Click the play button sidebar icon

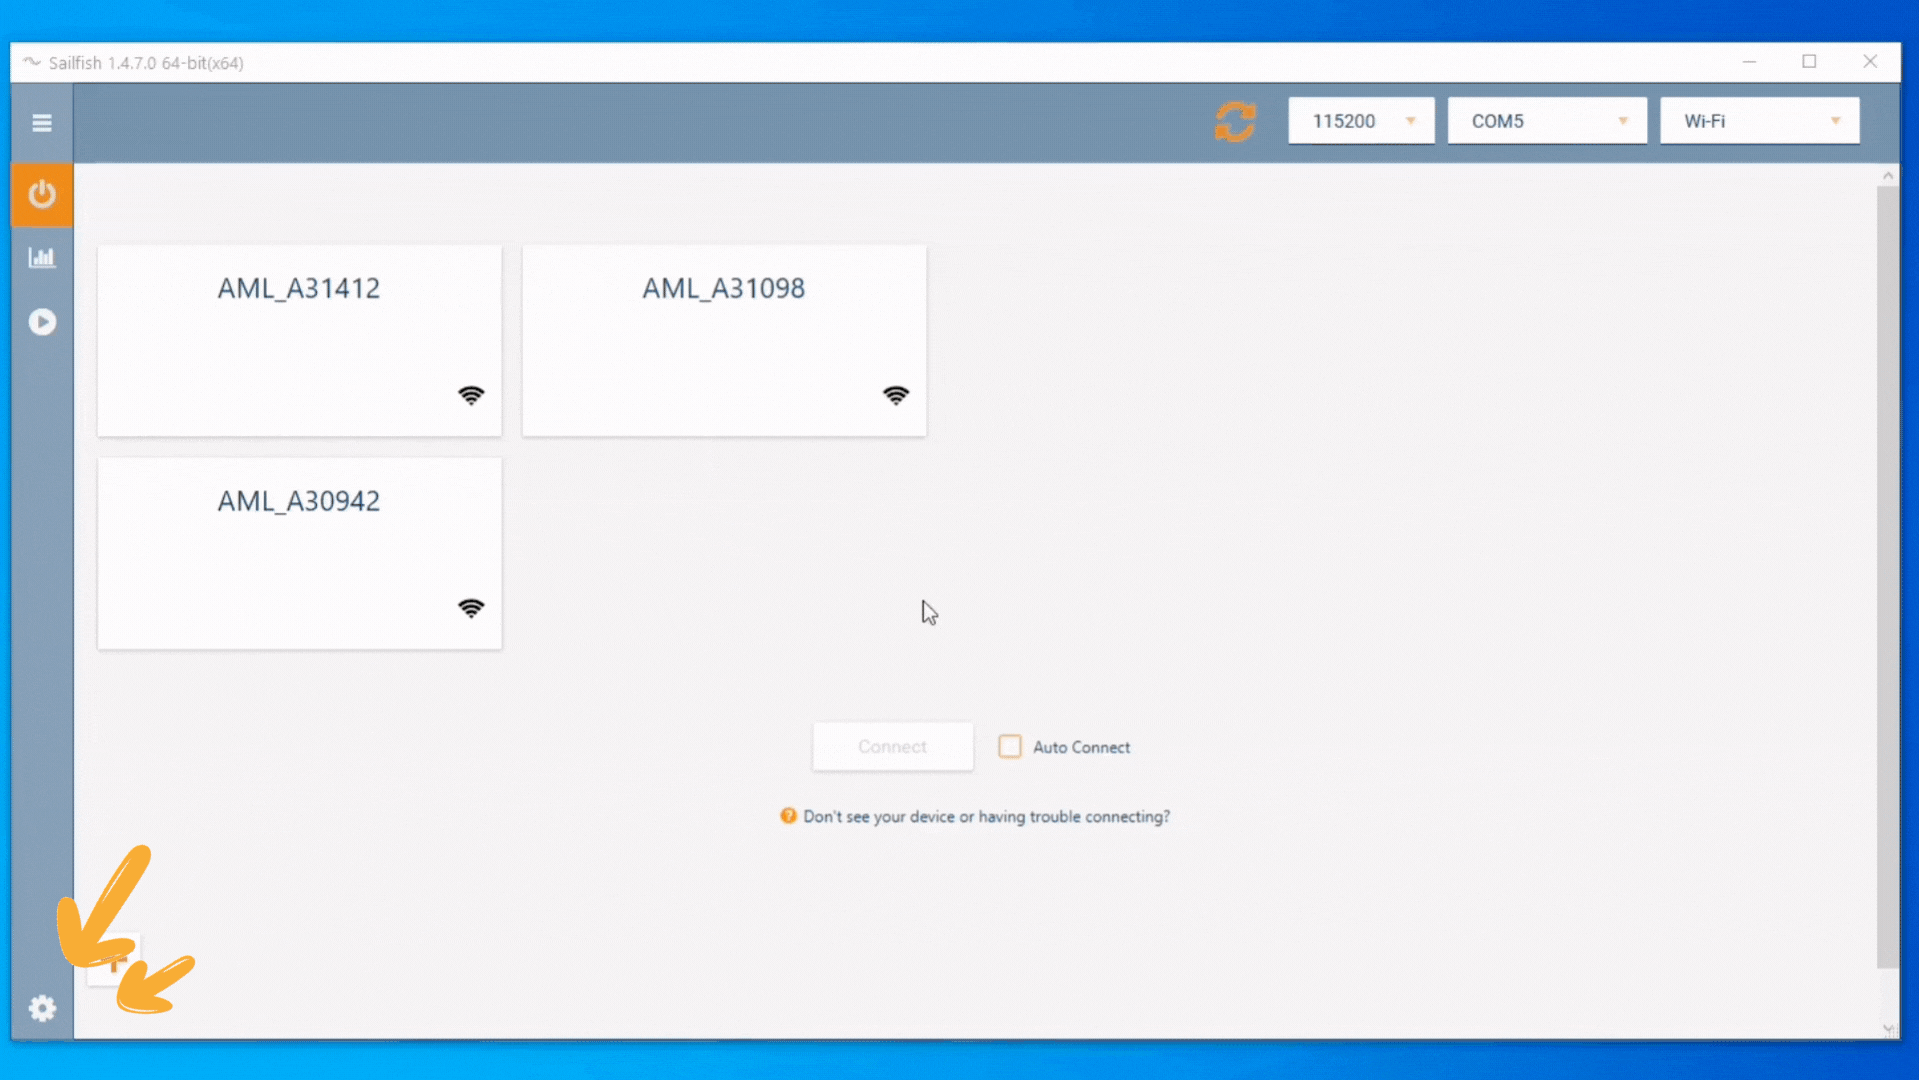point(41,321)
